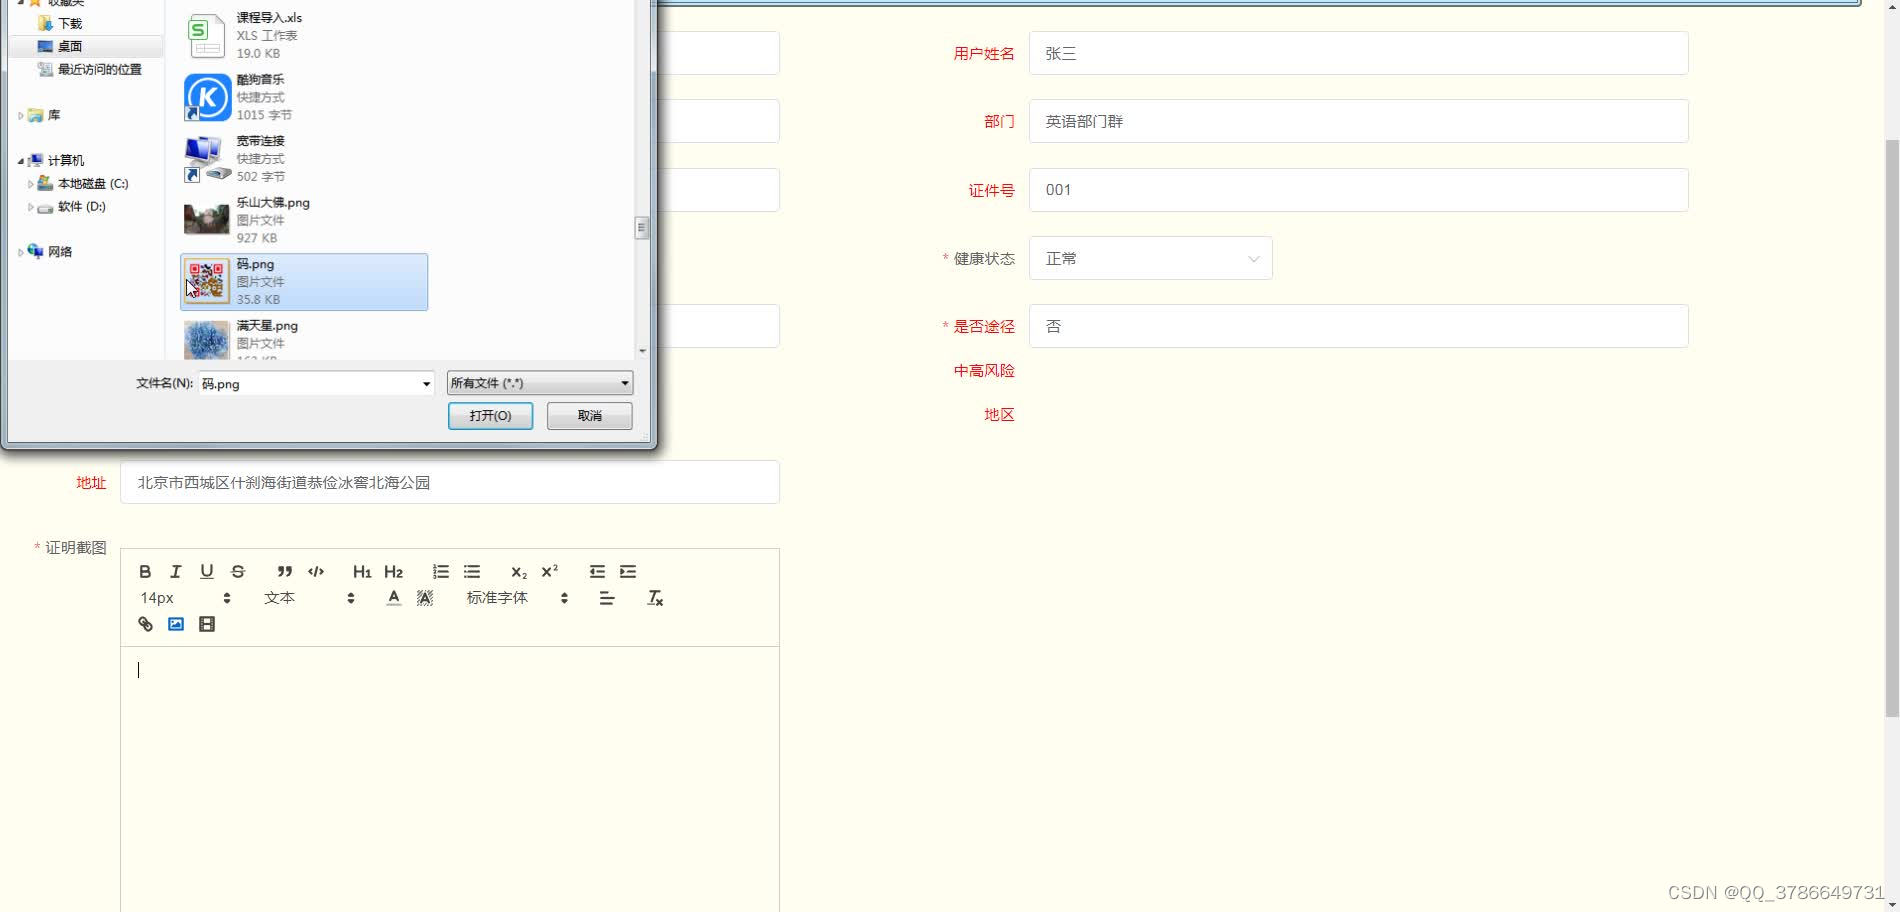The height and width of the screenshot is (912, 1900).
Task: Select the 课程导入.xls file
Action: pyautogui.click(x=304, y=36)
